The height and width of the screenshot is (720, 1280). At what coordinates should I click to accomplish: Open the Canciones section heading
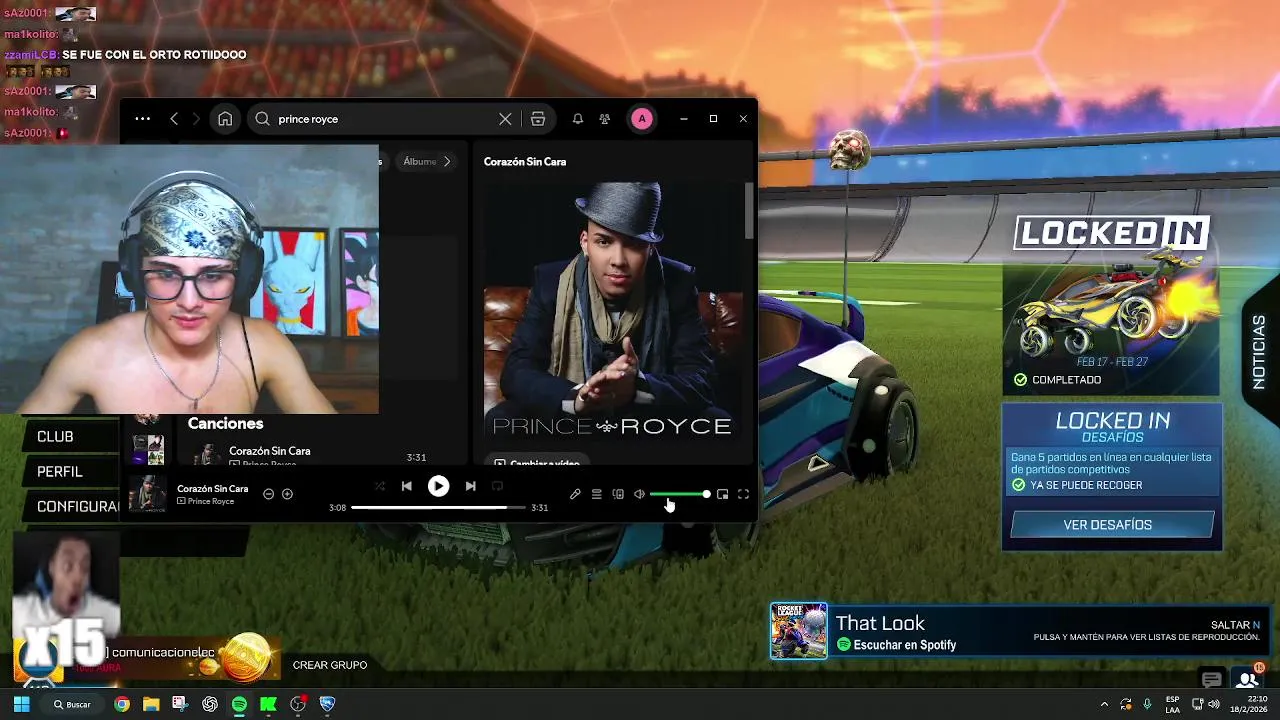click(x=225, y=424)
